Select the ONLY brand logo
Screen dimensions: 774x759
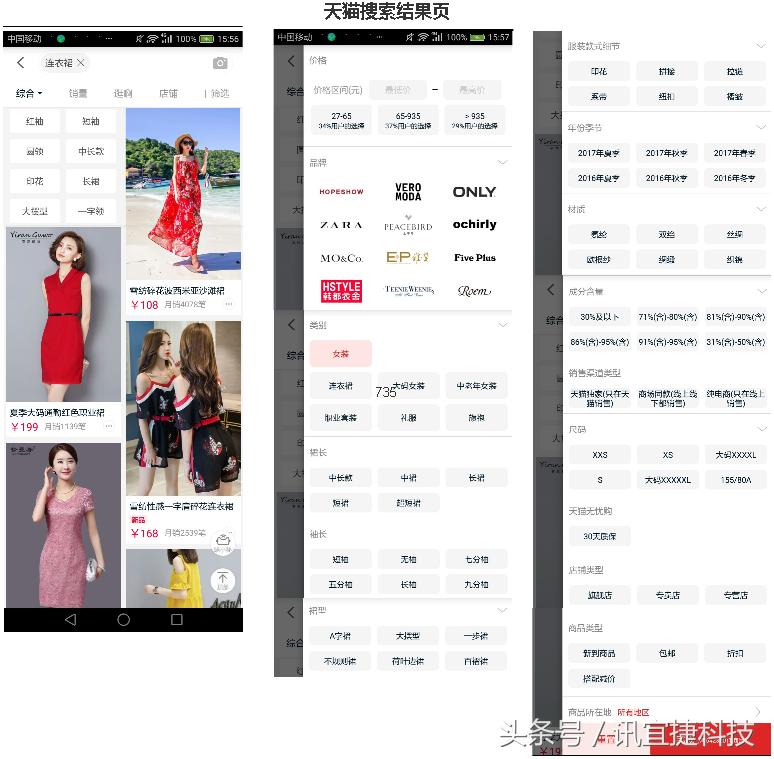(474, 192)
